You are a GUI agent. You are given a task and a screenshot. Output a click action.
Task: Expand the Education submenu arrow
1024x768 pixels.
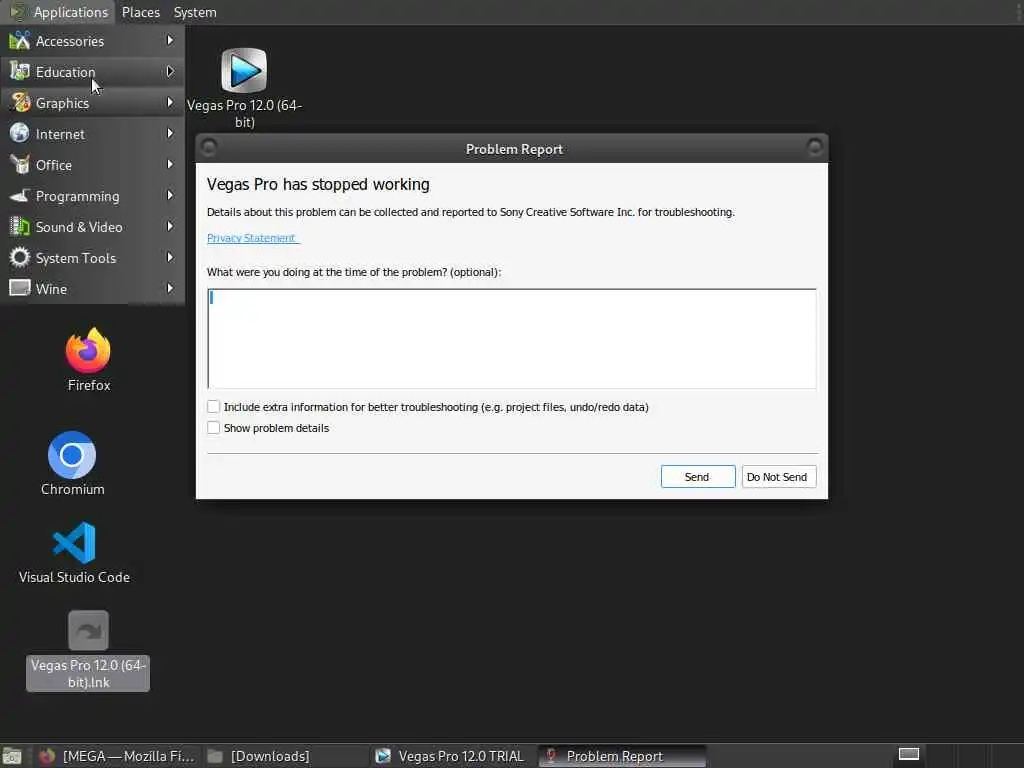[170, 71]
